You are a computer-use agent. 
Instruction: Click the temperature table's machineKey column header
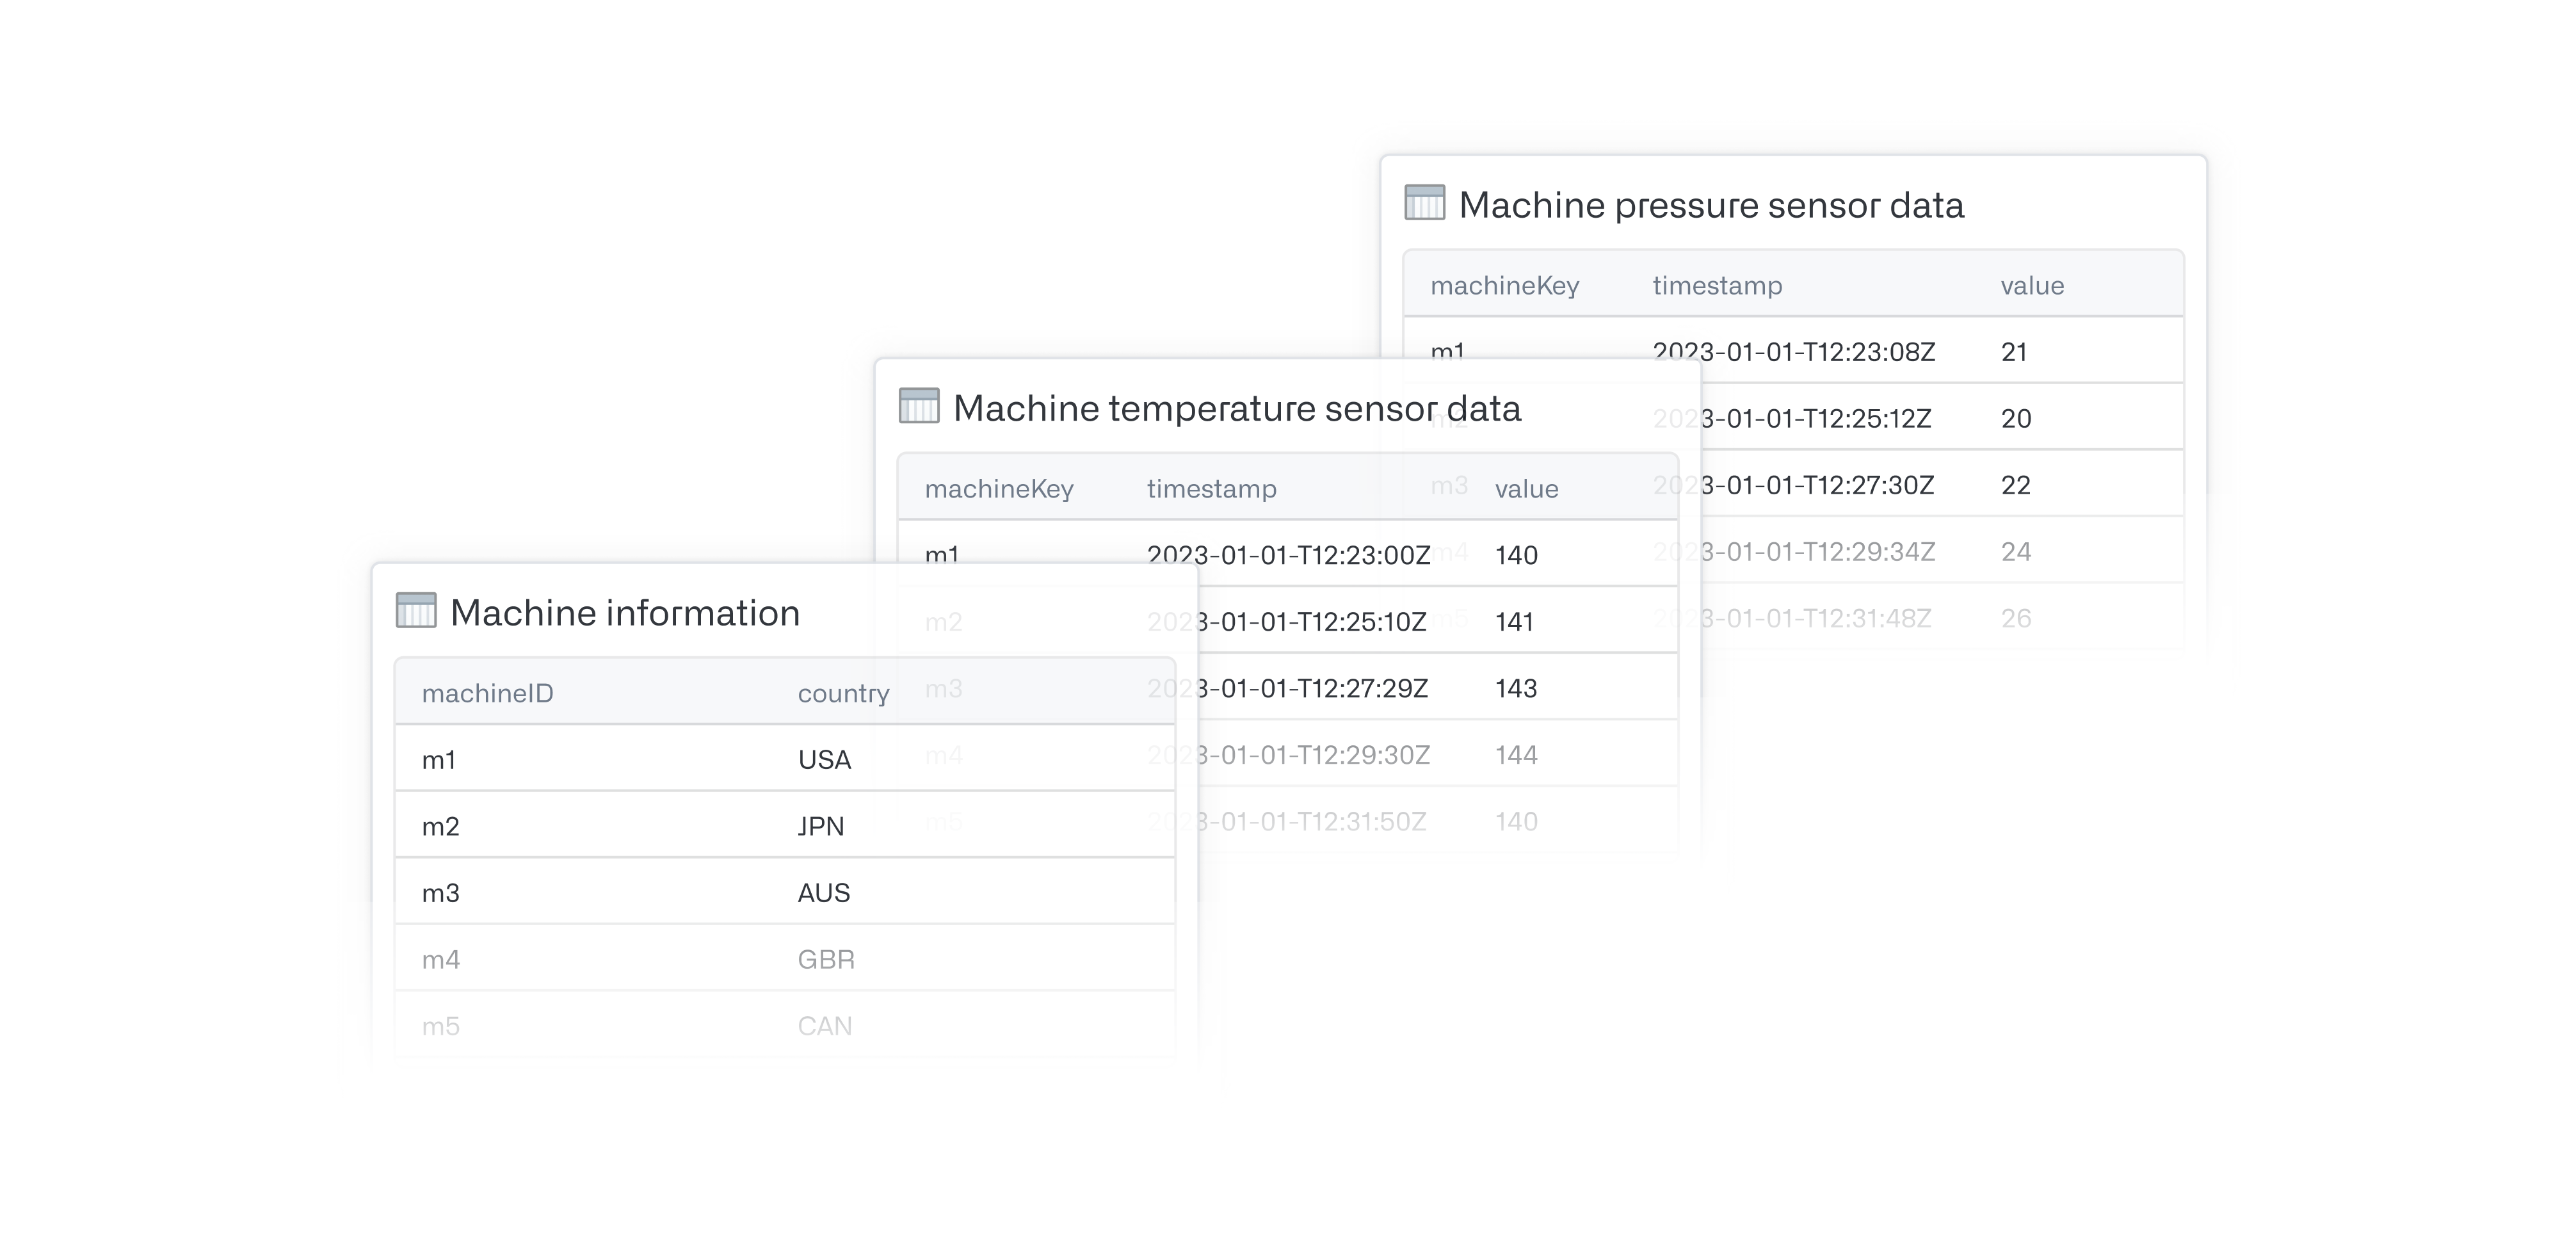[x=999, y=488]
